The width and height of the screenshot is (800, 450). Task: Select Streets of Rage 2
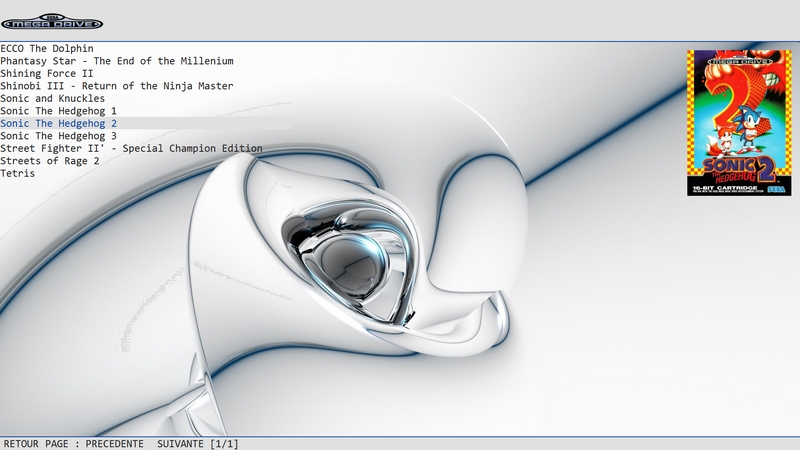50,161
